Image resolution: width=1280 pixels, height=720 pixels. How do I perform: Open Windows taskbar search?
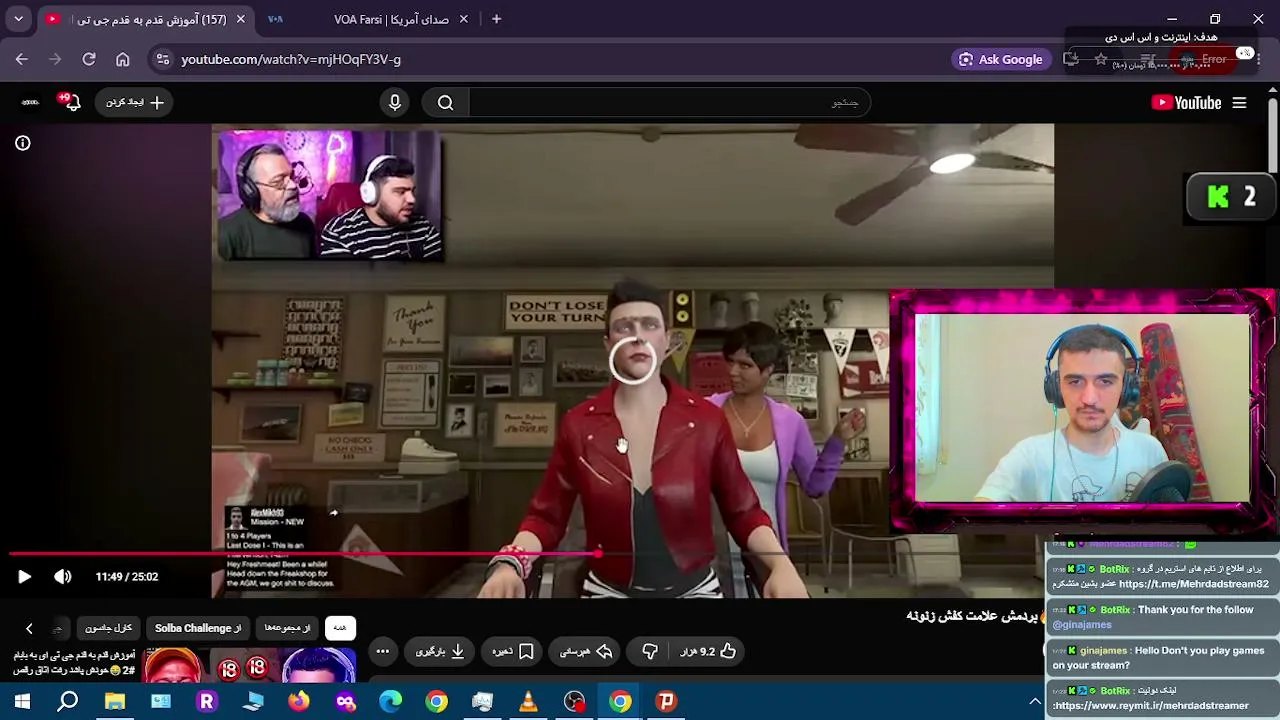point(67,701)
